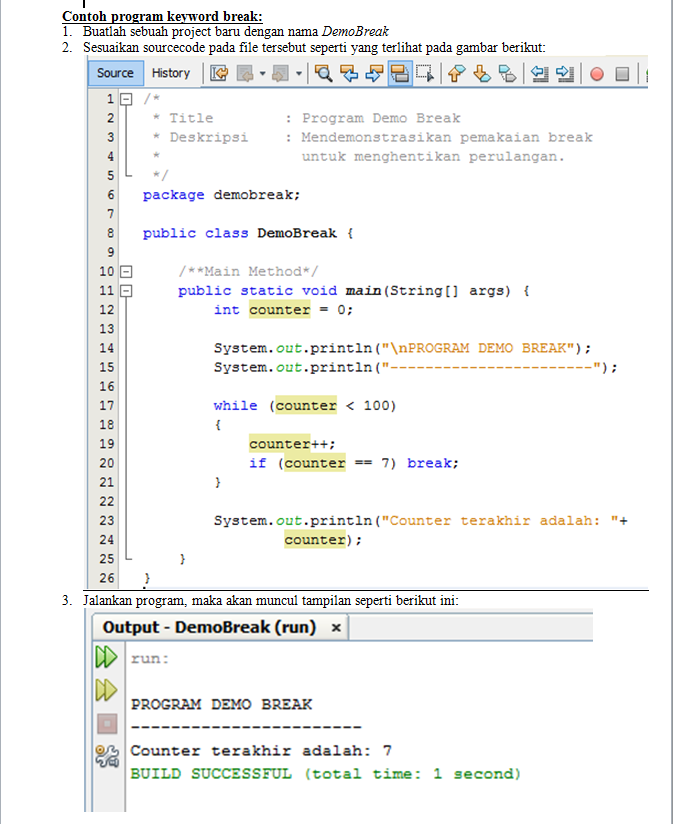This screenshot has height=824, width=673.
Task: Click Next Bookmark down-arrow icon
Action: click(x=482, y=74)
